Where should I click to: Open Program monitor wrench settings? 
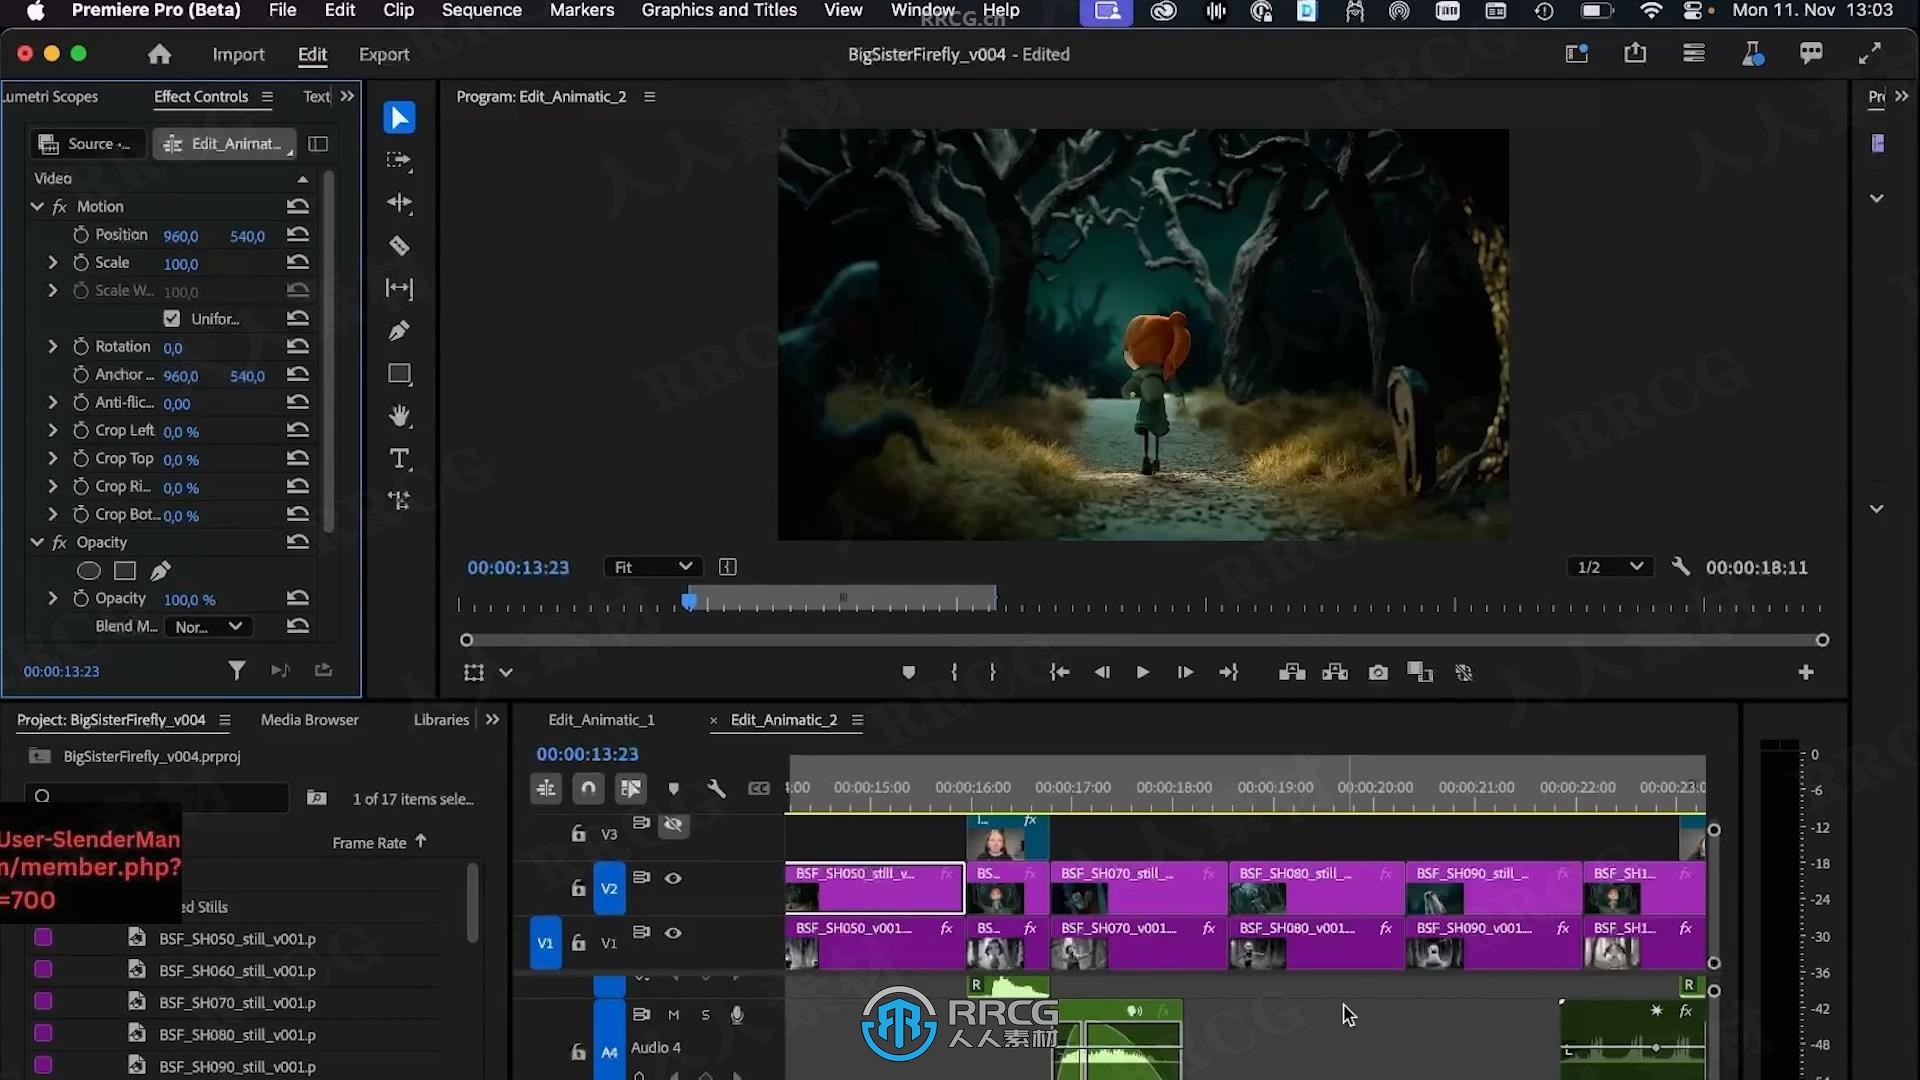(1681, 567)
